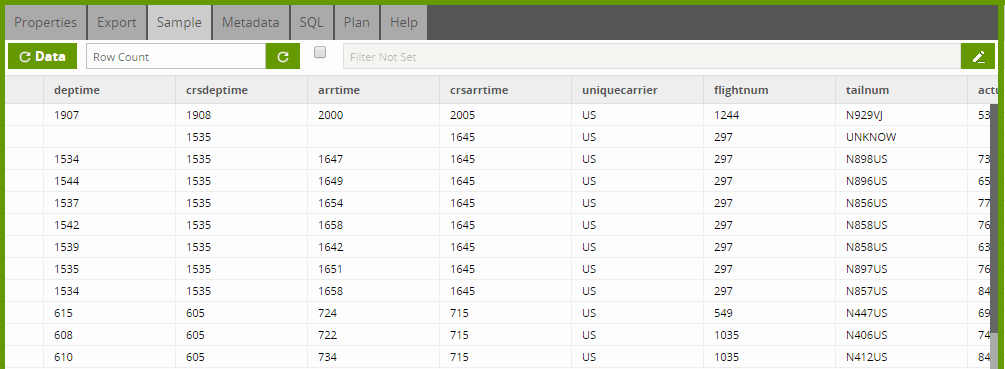Screen dimensions: 1005x369
Task: Open the Metadata tab
Action: tap(251, 22)
